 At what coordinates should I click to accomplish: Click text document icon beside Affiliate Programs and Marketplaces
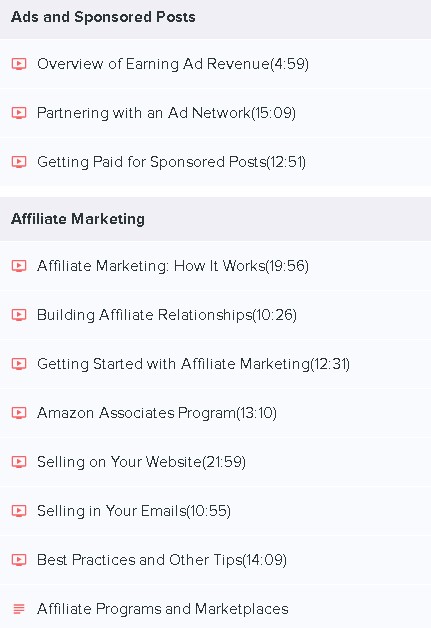19,609
